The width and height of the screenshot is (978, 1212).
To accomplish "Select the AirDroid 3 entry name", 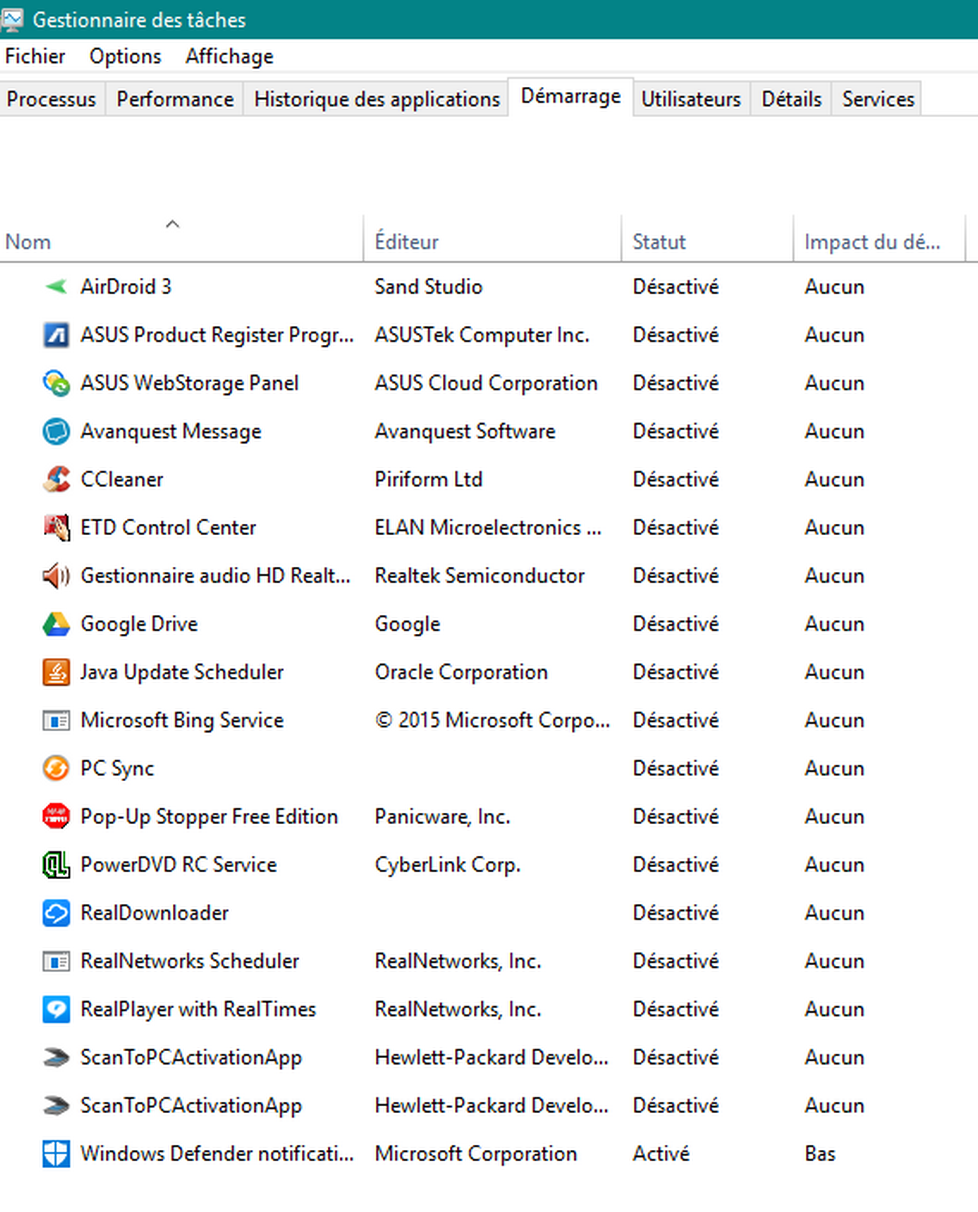I will pyautogui.click(x=126, y=287).
